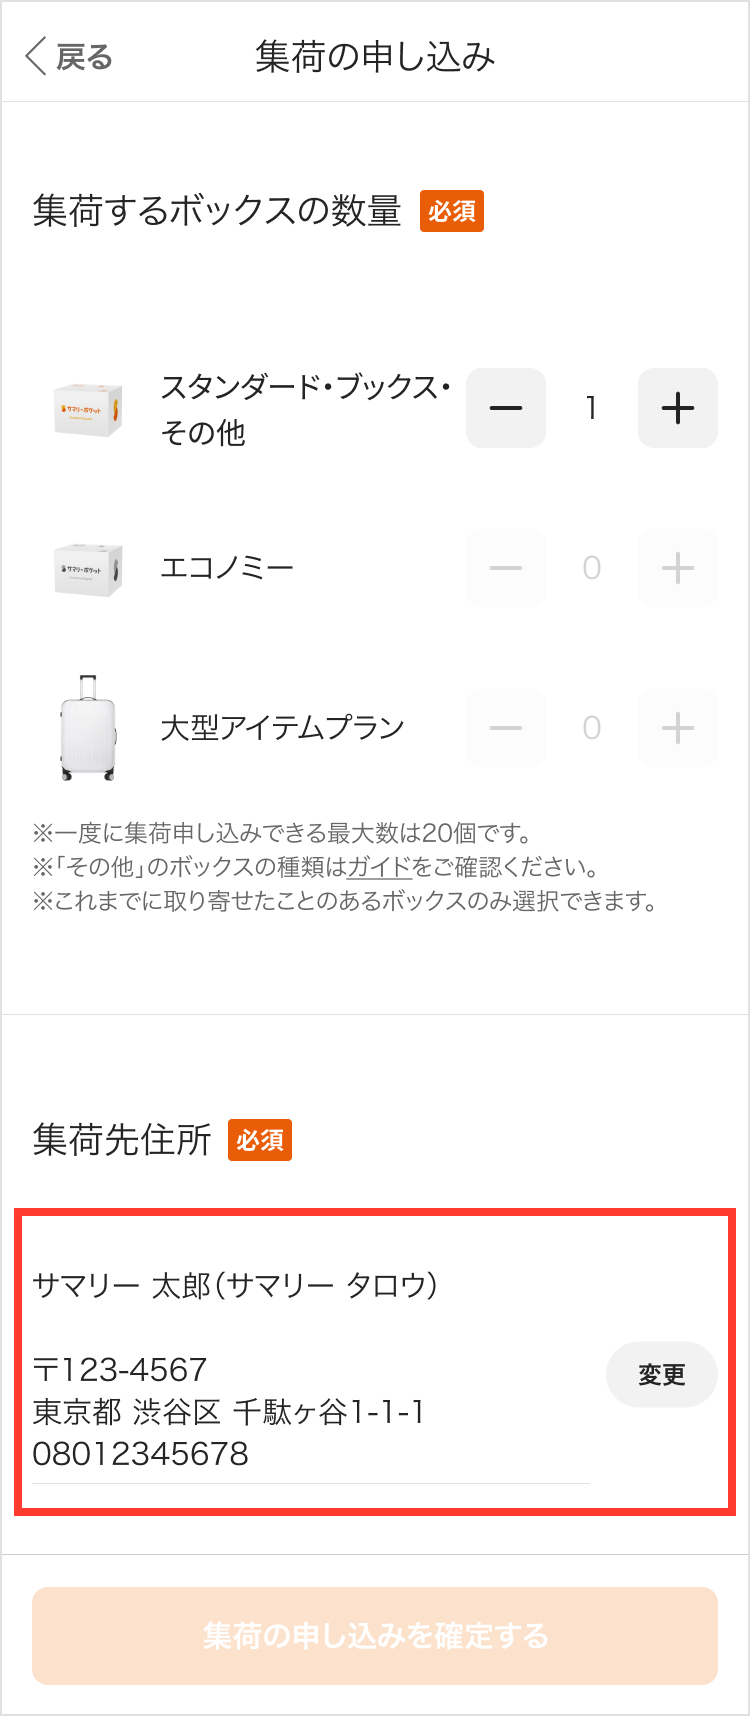Tap the エコノミー quantity value 0
Viewport: 750px width, 1716px height.
[x=592, y=568]
